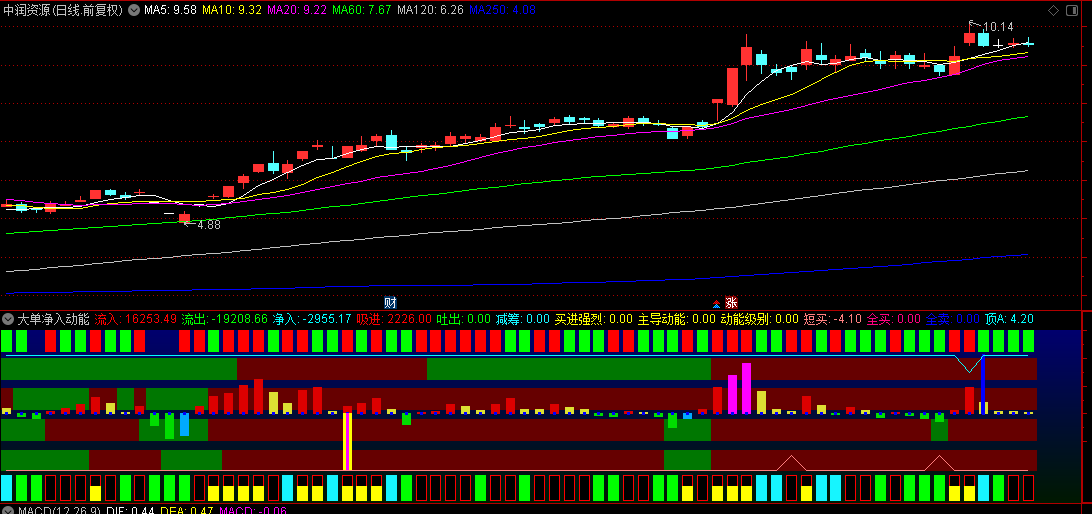Open the MACD(12,26,9) indicator dropdown arrow
Image resolution: width=1092 pixels, height=514 pixels.
[x=8, y=511]
